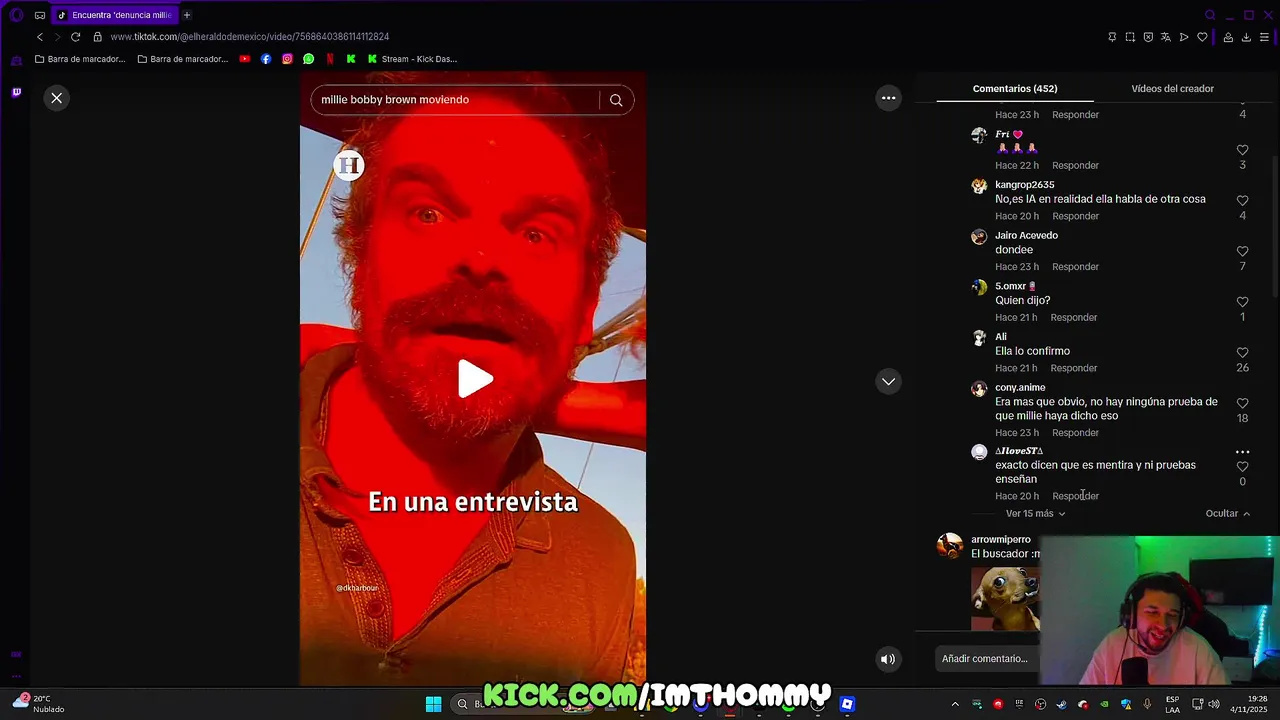Click the Twitch icon in Opera sidebar

tap(16, 92)
